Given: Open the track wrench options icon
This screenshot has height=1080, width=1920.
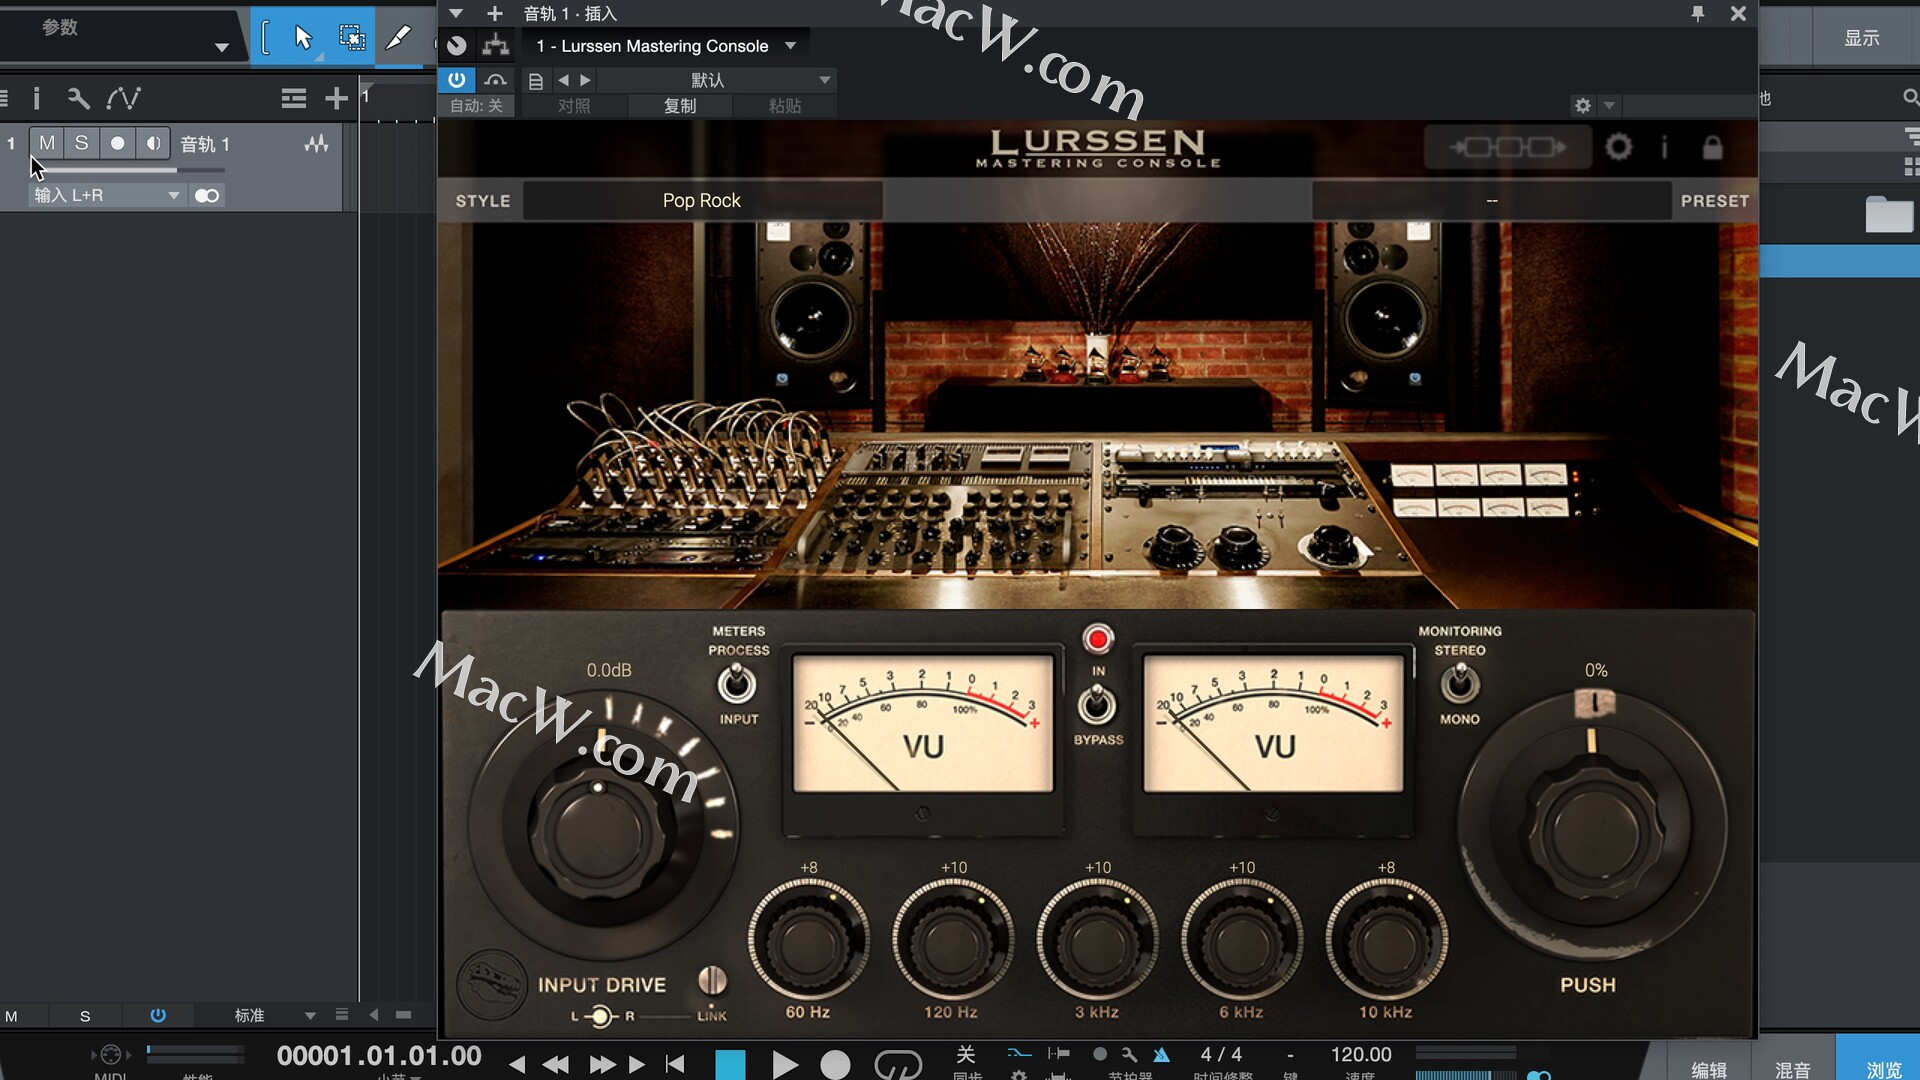Looking at the screenshot, I should pyautogui.click(x=78, y=98).
